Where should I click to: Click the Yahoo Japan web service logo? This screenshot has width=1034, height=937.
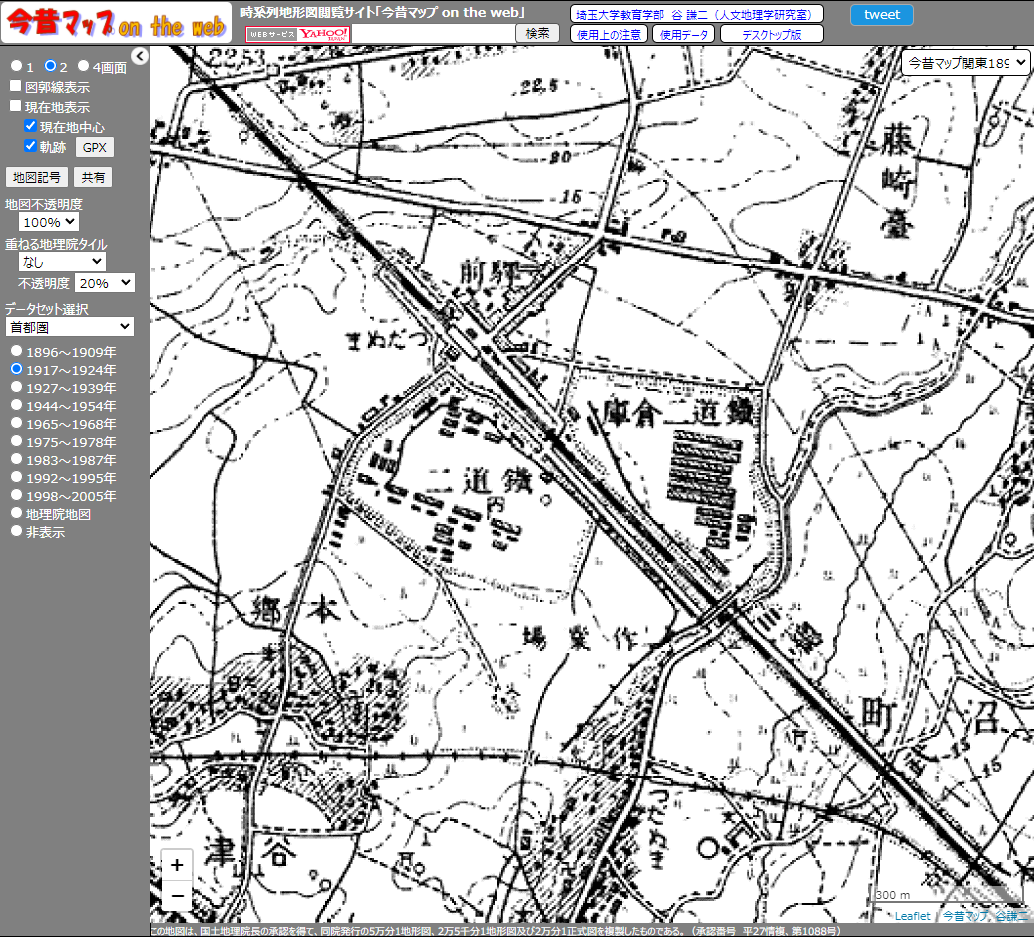297,34
